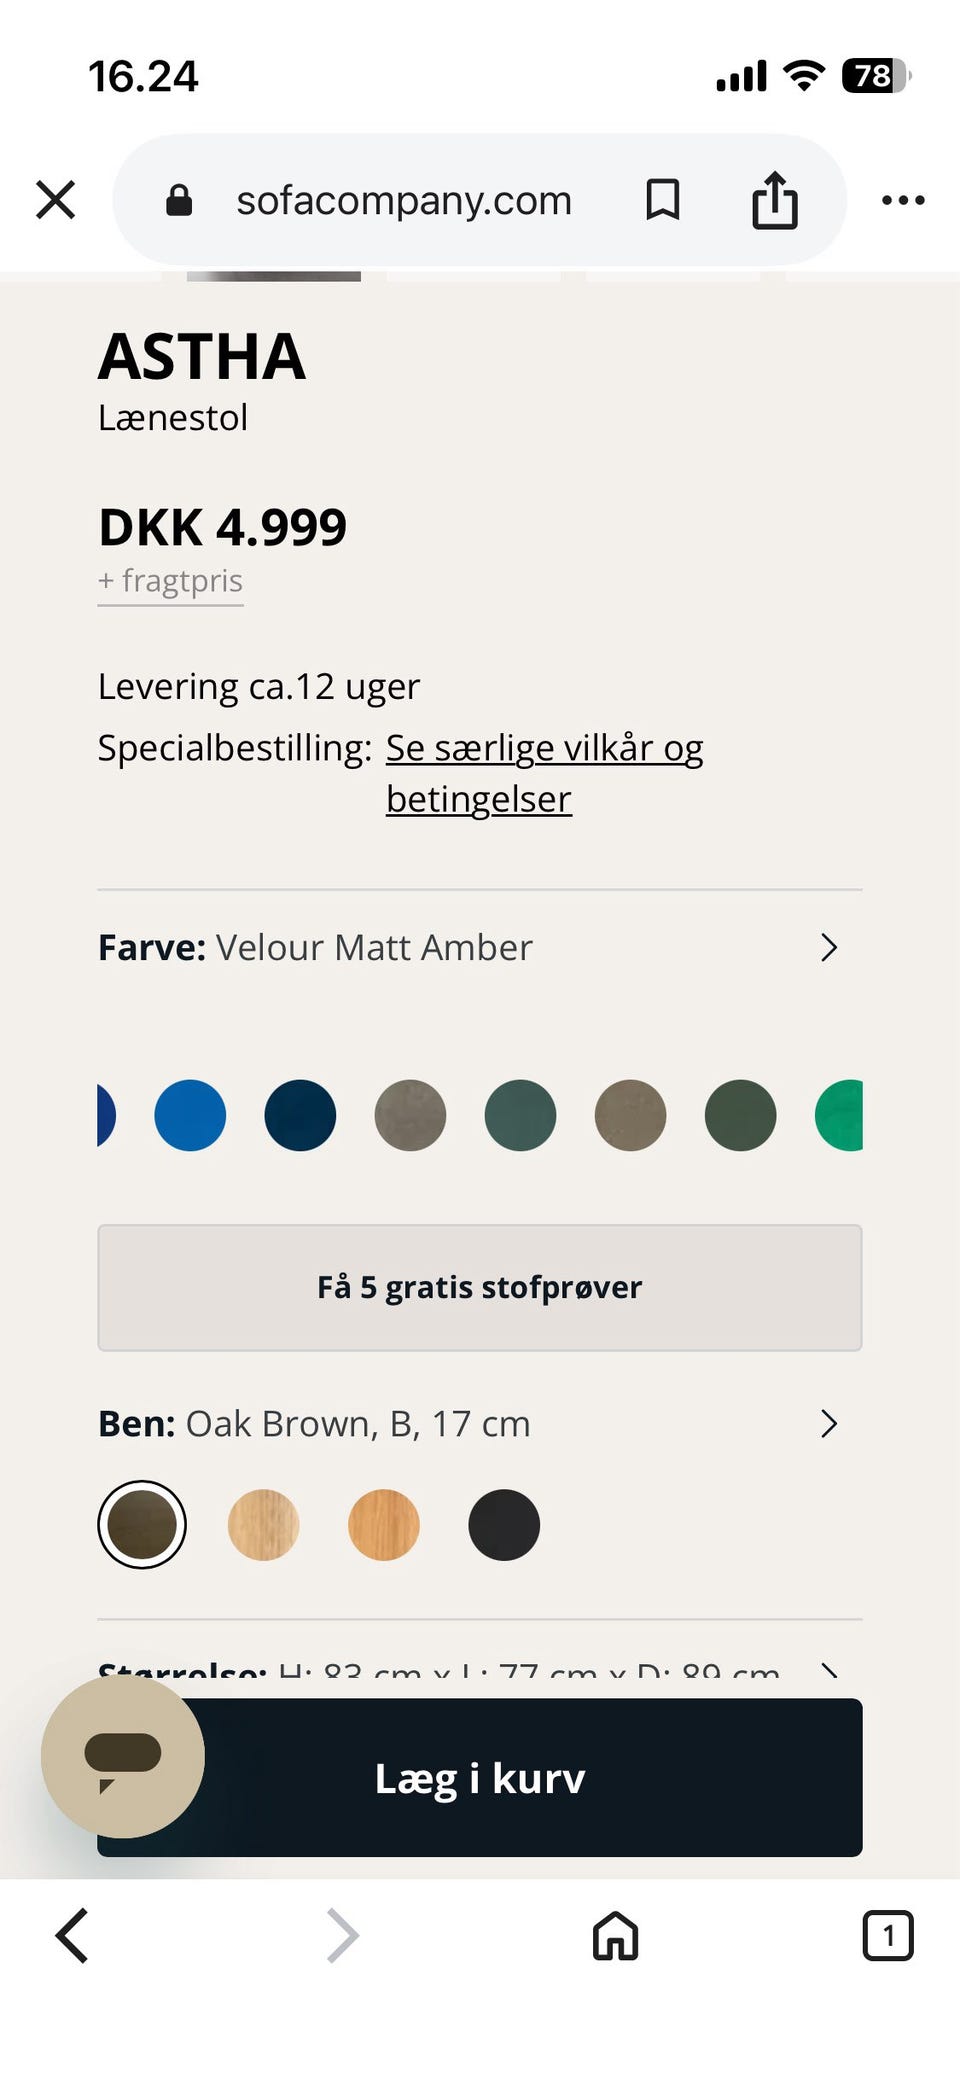Tap the browser forward arrow

coord(342,1935)
